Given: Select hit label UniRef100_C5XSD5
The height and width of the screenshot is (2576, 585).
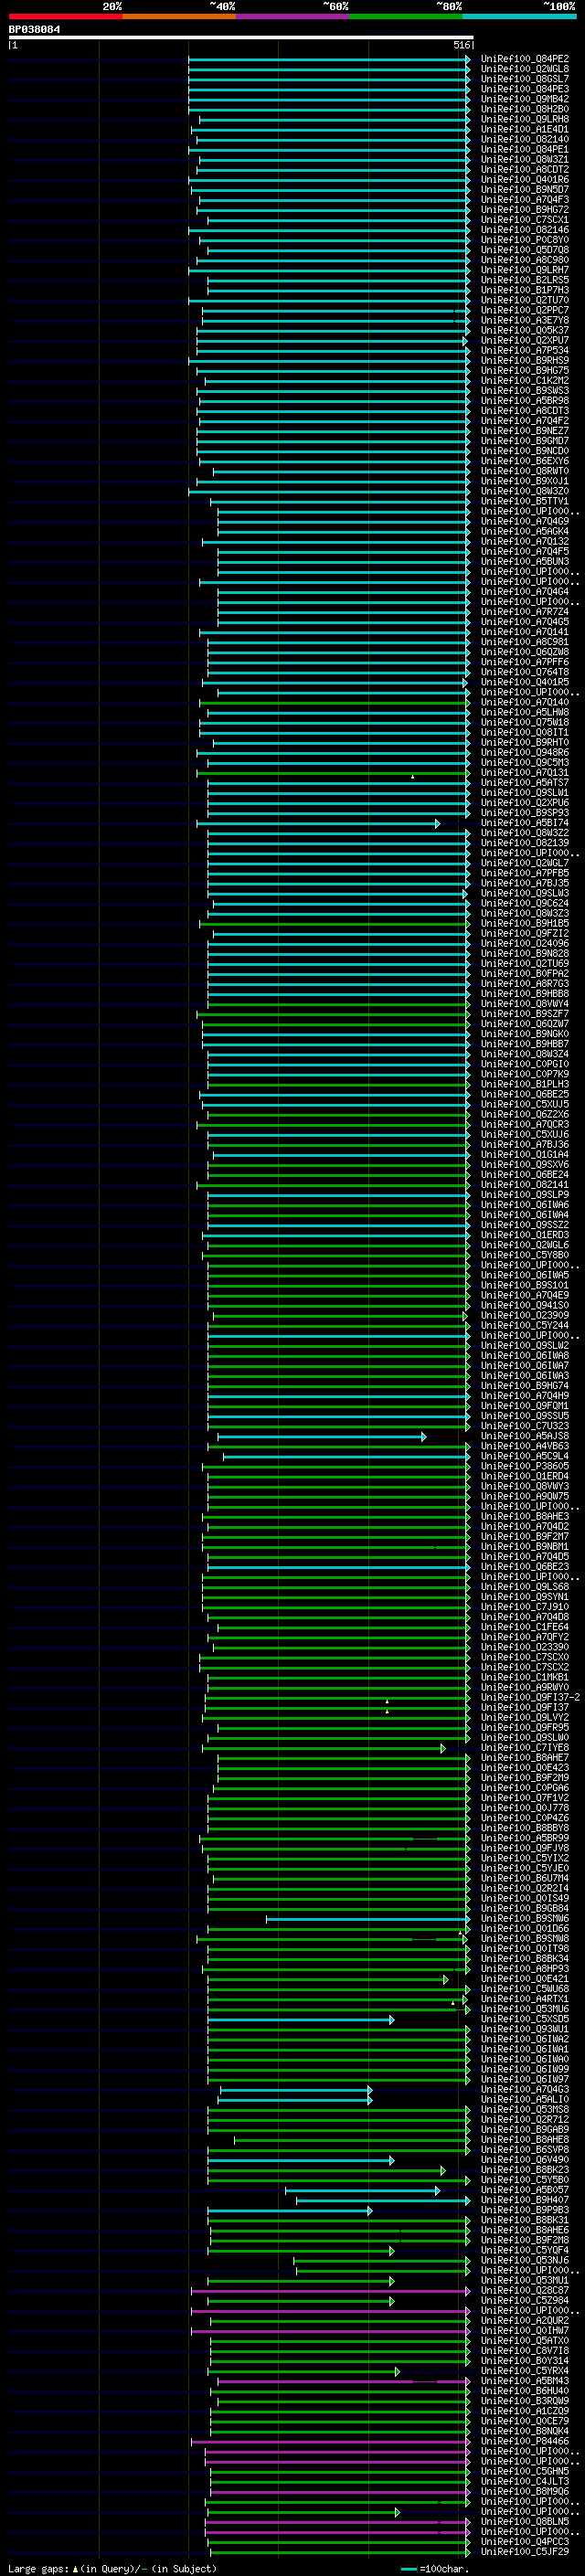Looking at the screenshot, I should [525, 2020].
